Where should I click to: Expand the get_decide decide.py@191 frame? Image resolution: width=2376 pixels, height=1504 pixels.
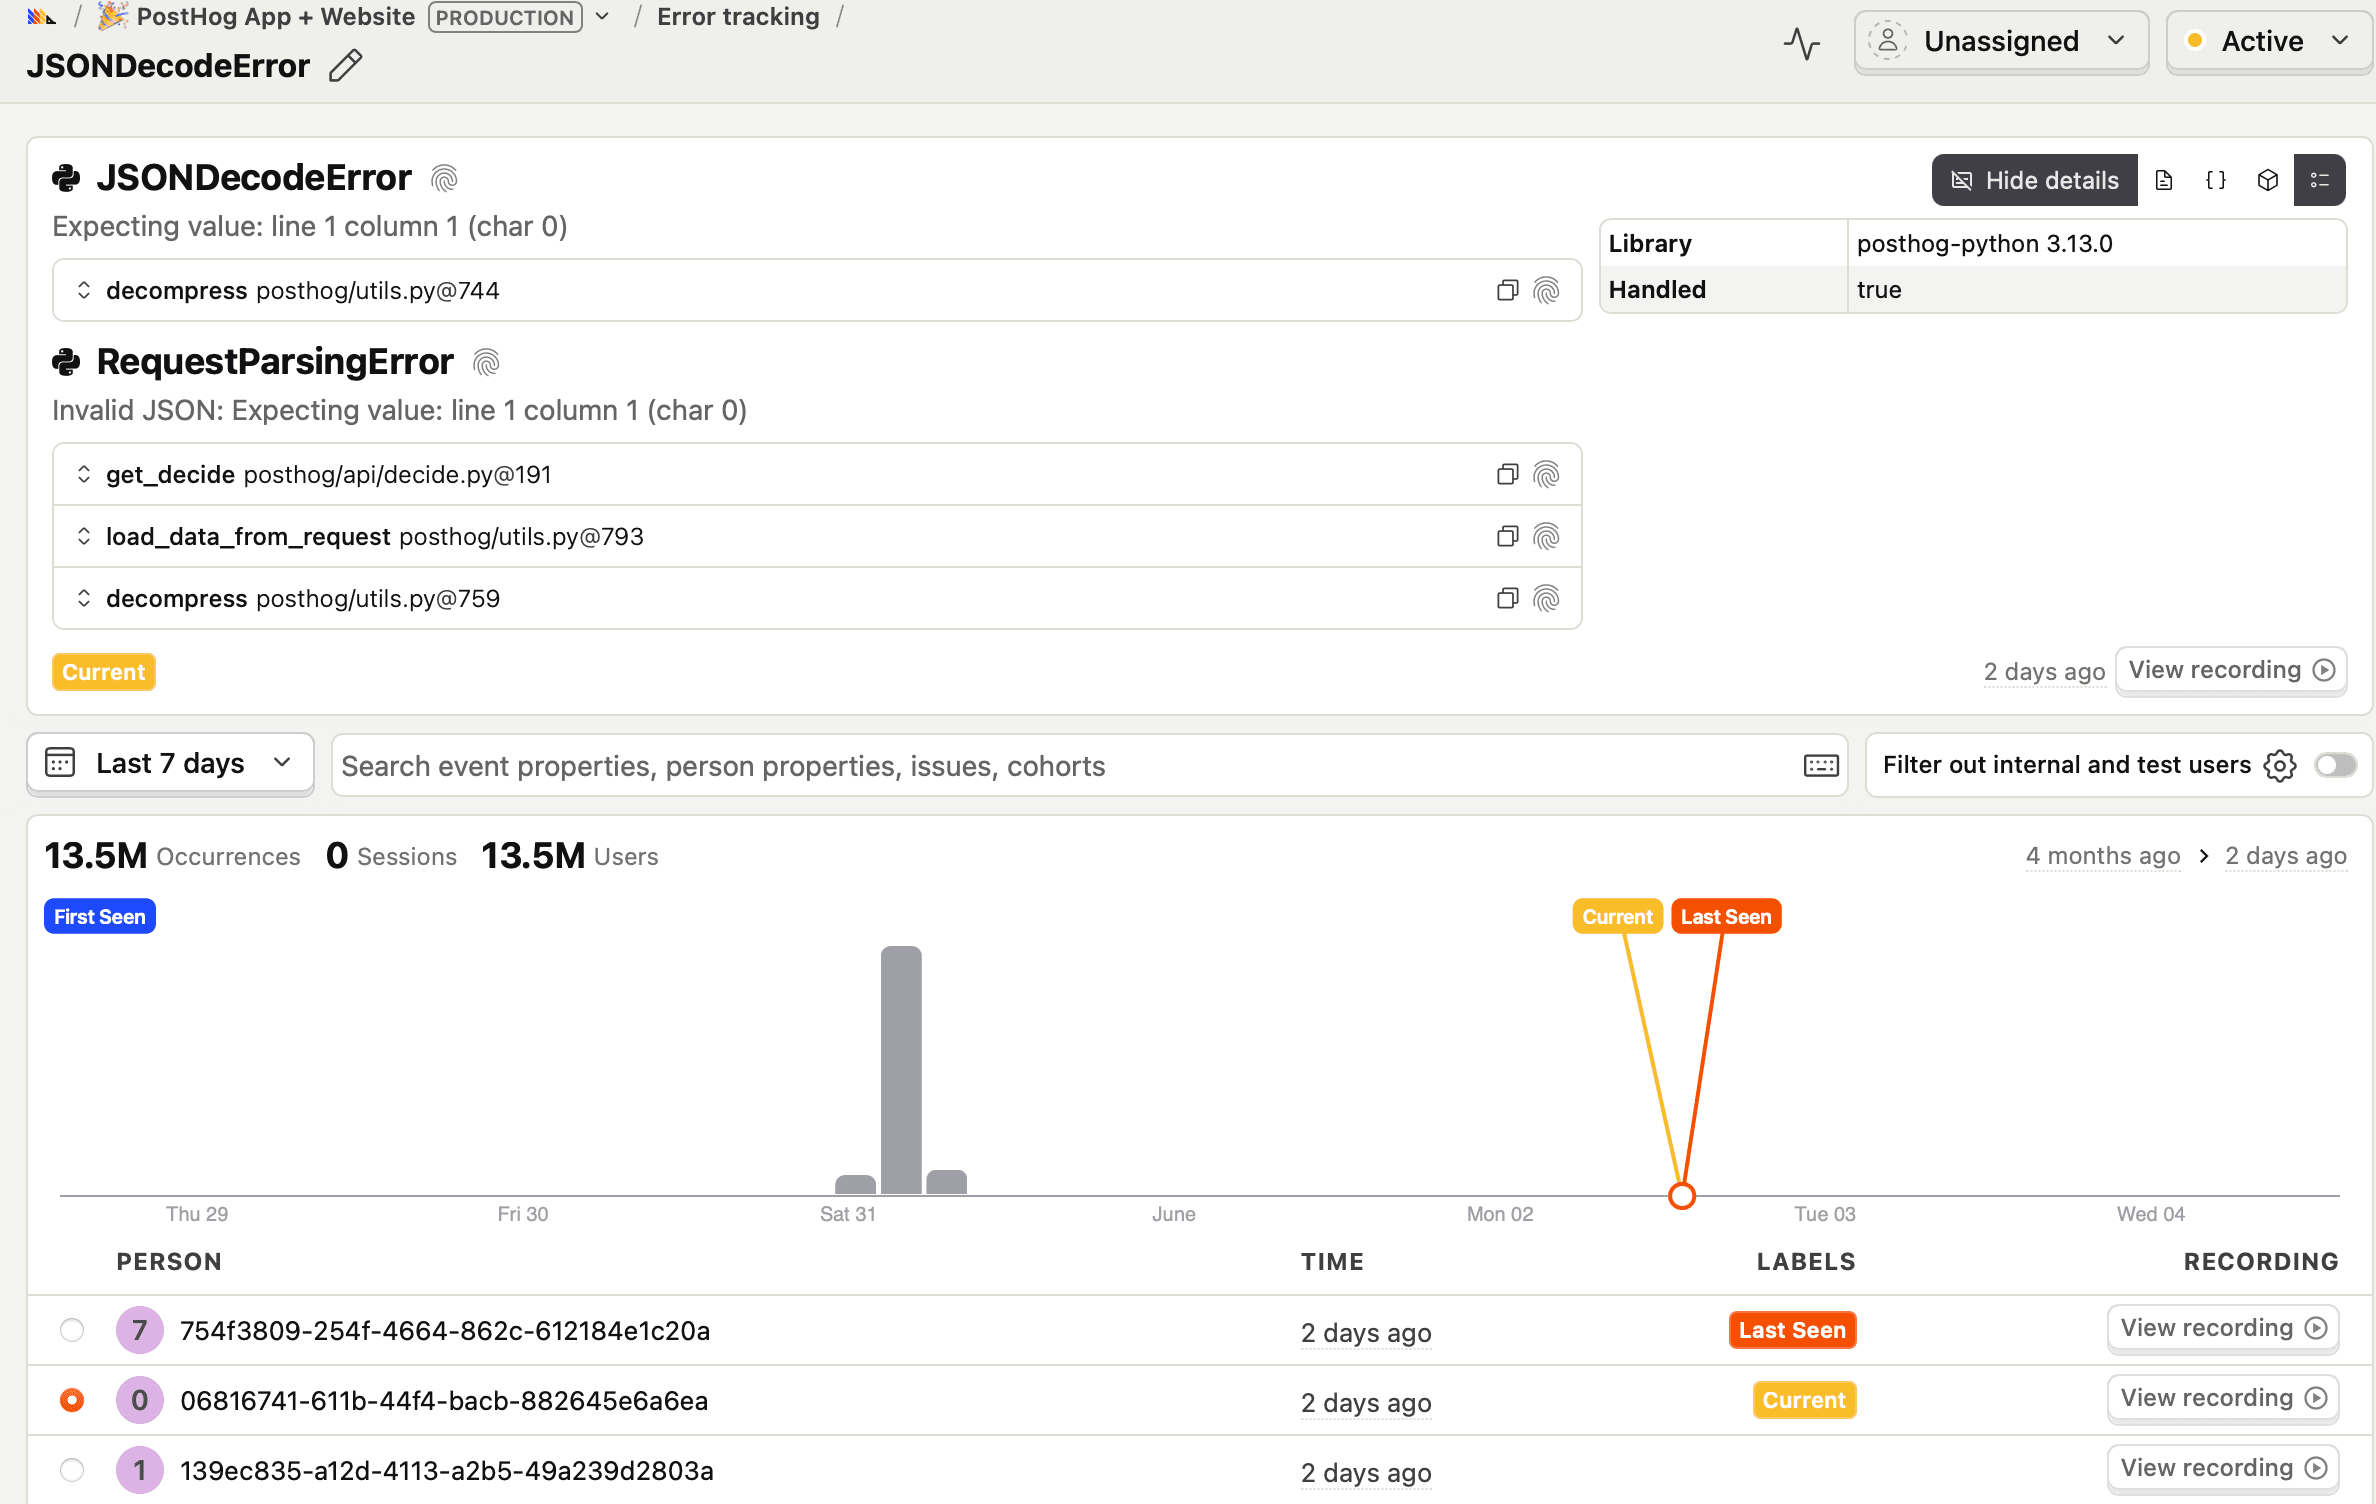[x=84, y=474]
